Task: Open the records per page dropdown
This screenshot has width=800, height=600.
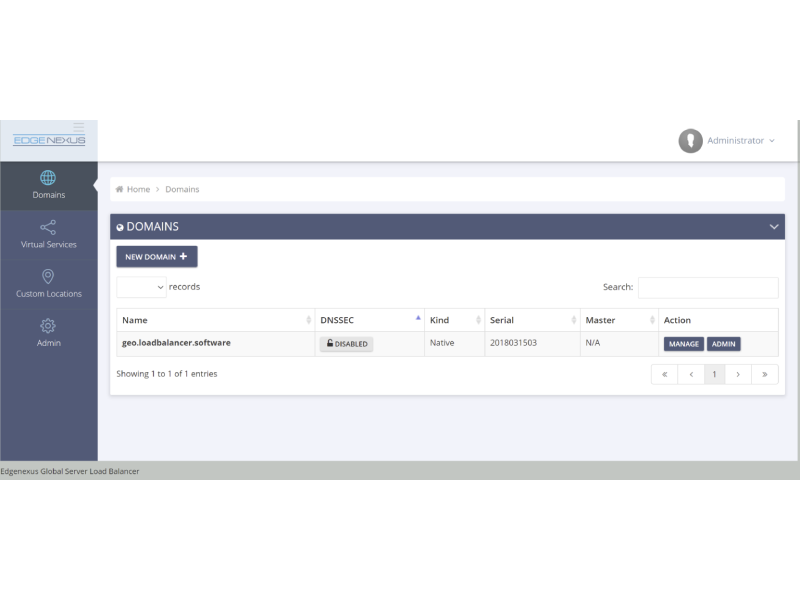Action: [x=141, y=287]
